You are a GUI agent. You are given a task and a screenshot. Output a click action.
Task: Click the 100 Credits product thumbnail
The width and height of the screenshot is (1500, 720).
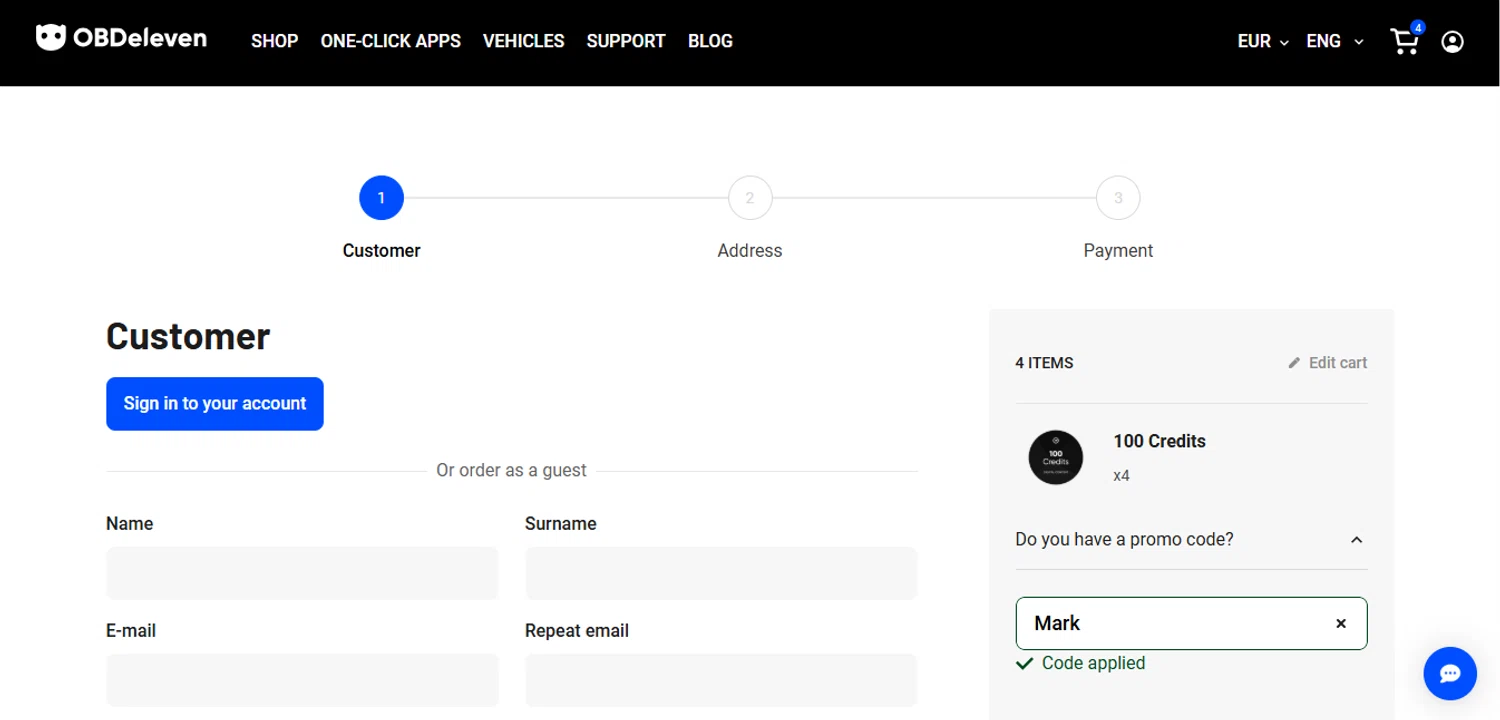(1055, 457)
